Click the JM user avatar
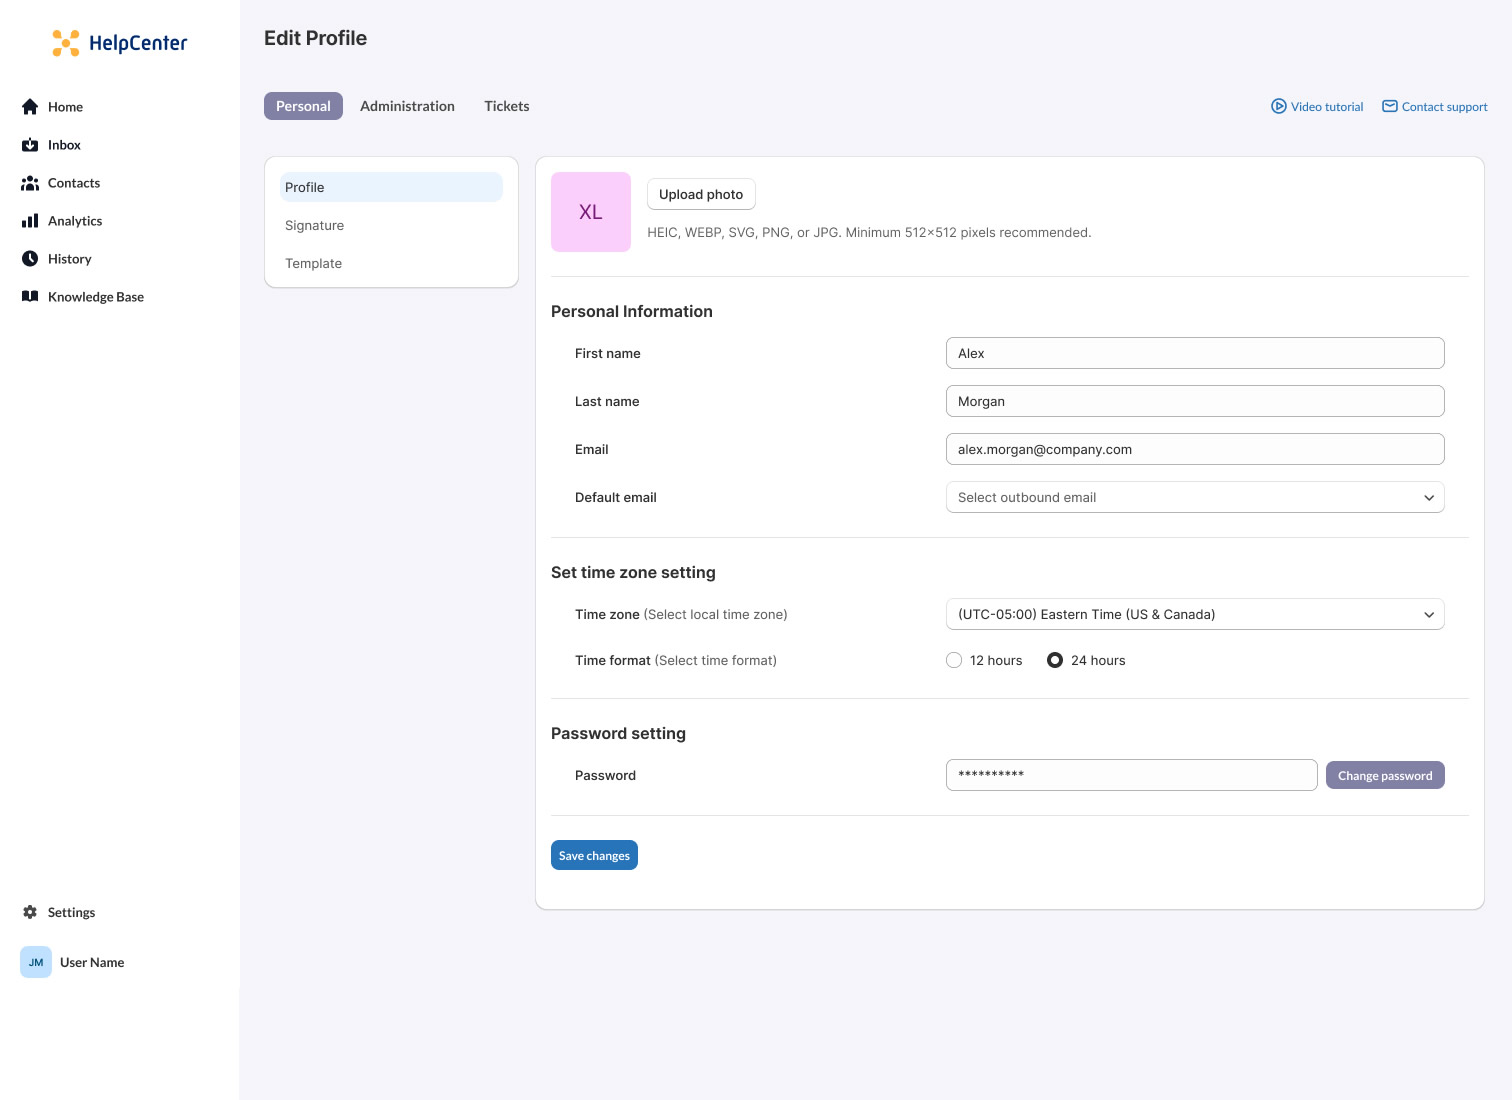The height and width of the screenshot is (1100, 1512). (36, 962)
